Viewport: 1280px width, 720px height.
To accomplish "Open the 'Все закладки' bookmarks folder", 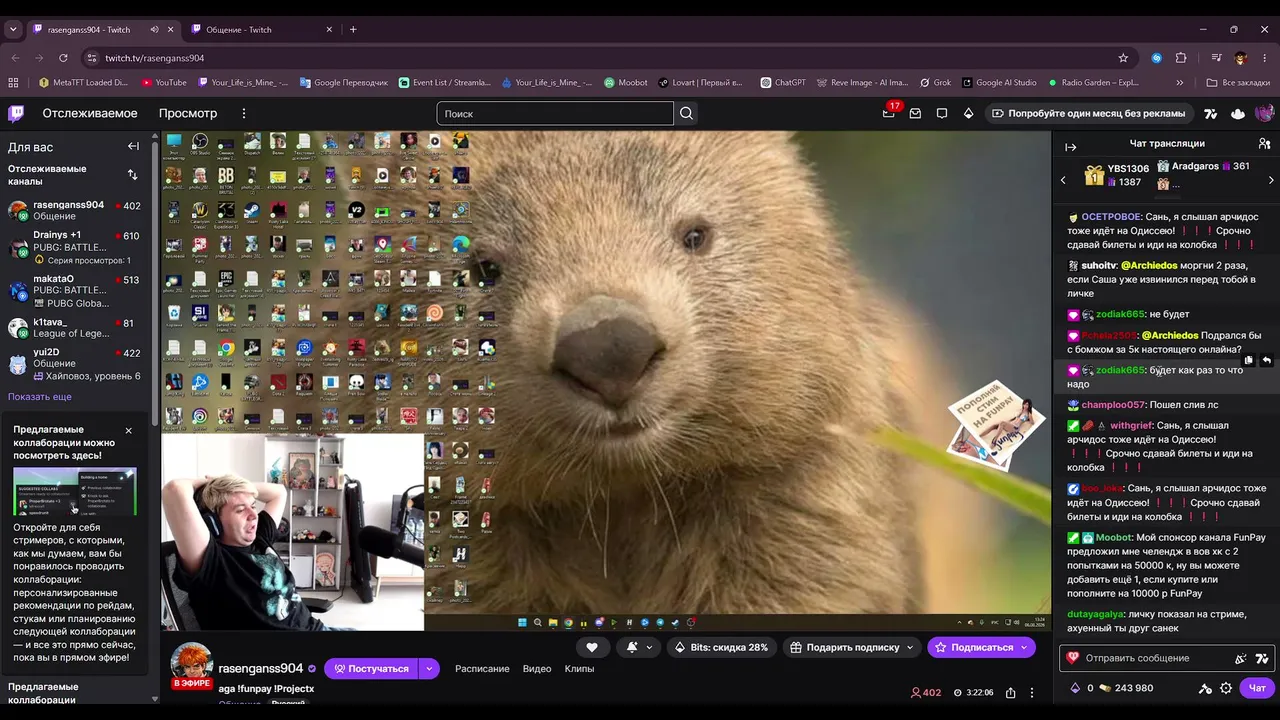I will (1238, 83).
